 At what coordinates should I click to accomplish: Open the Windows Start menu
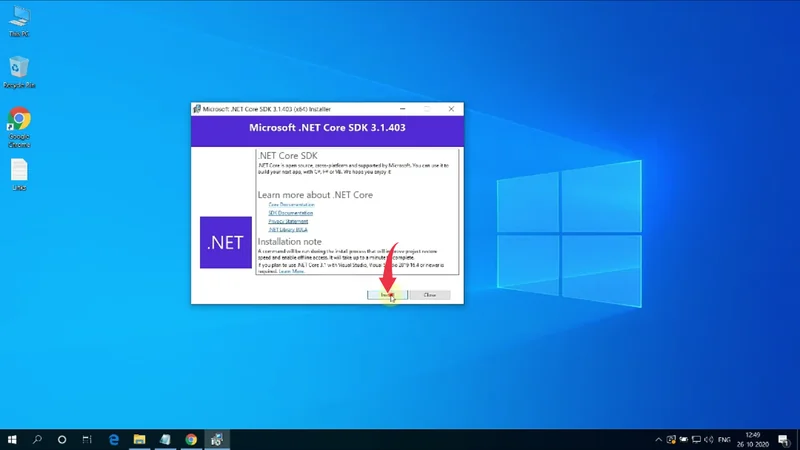pyautogui.click(x=14, y=439)
